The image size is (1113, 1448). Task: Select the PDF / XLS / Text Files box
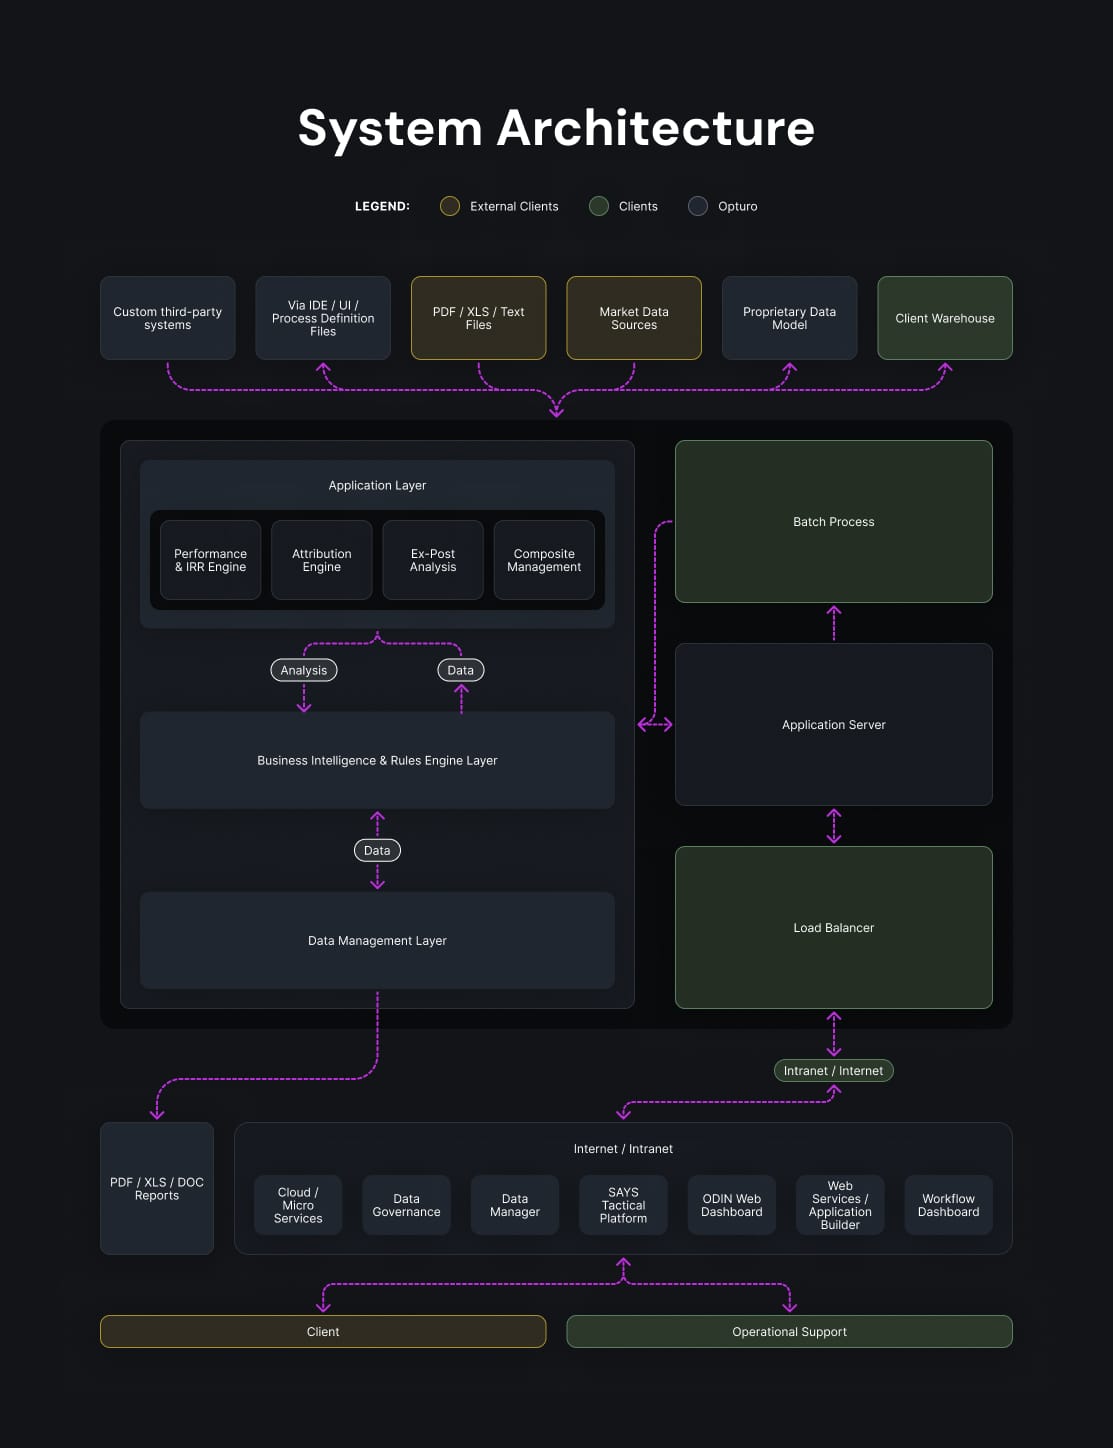479,318
